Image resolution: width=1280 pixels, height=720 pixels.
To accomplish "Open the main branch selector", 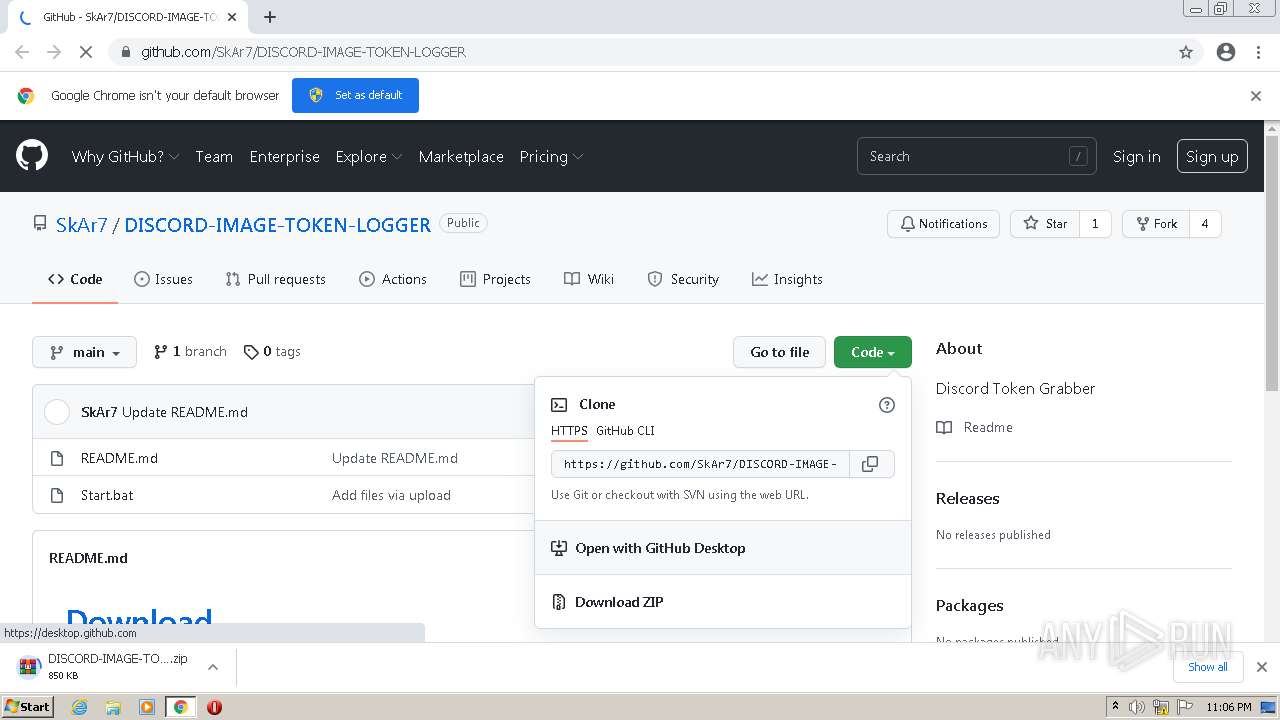I will point(85,352).
